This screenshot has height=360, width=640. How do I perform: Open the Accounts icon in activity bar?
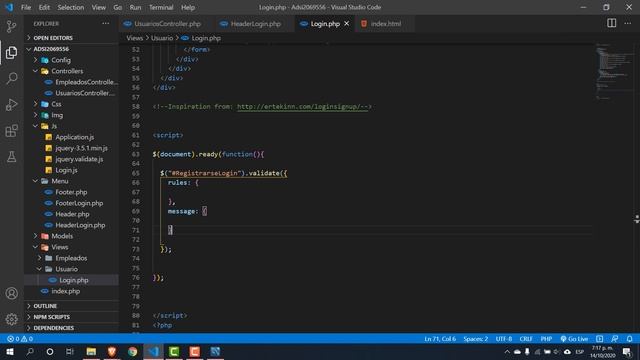tap(11, 293)
